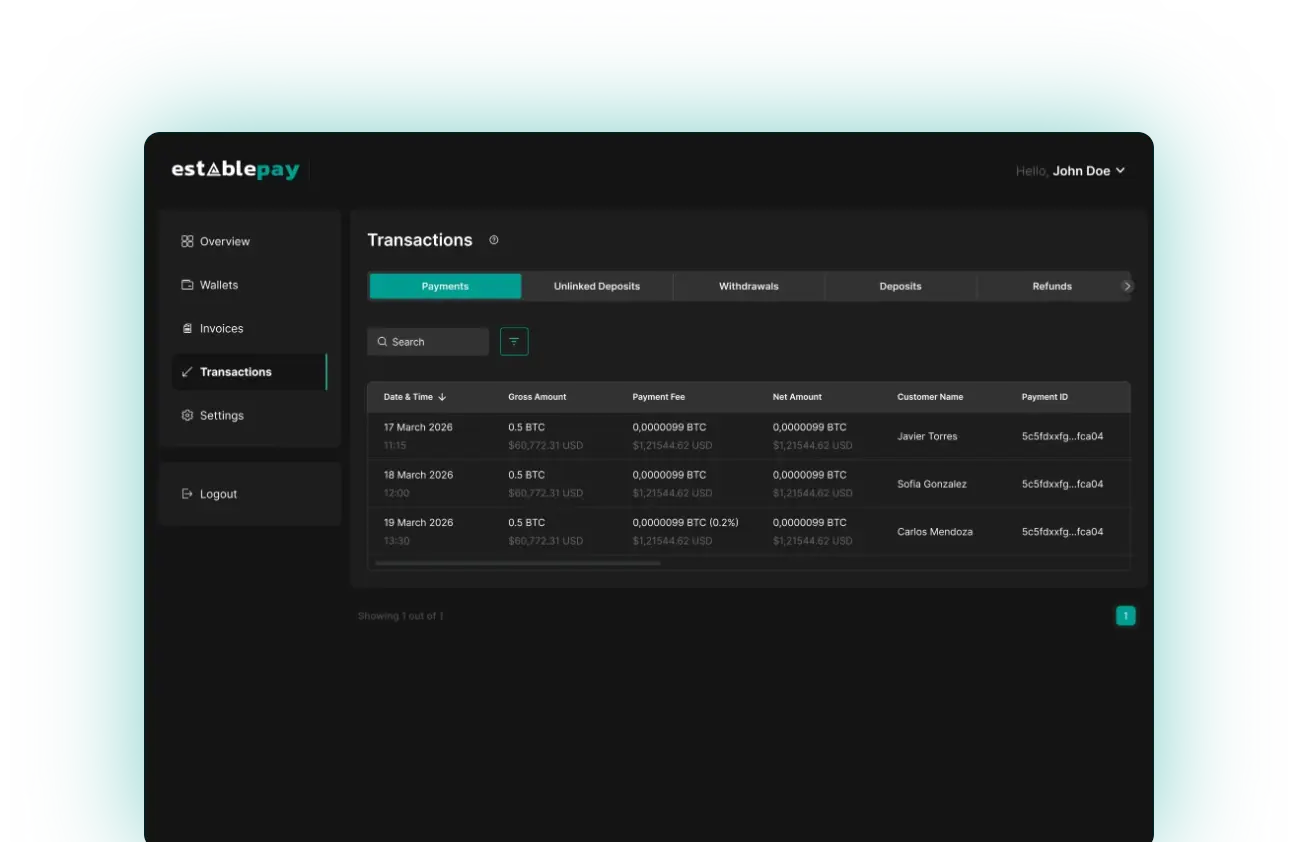
Task: Switch to the Payments tab
Action: (445, 286)
